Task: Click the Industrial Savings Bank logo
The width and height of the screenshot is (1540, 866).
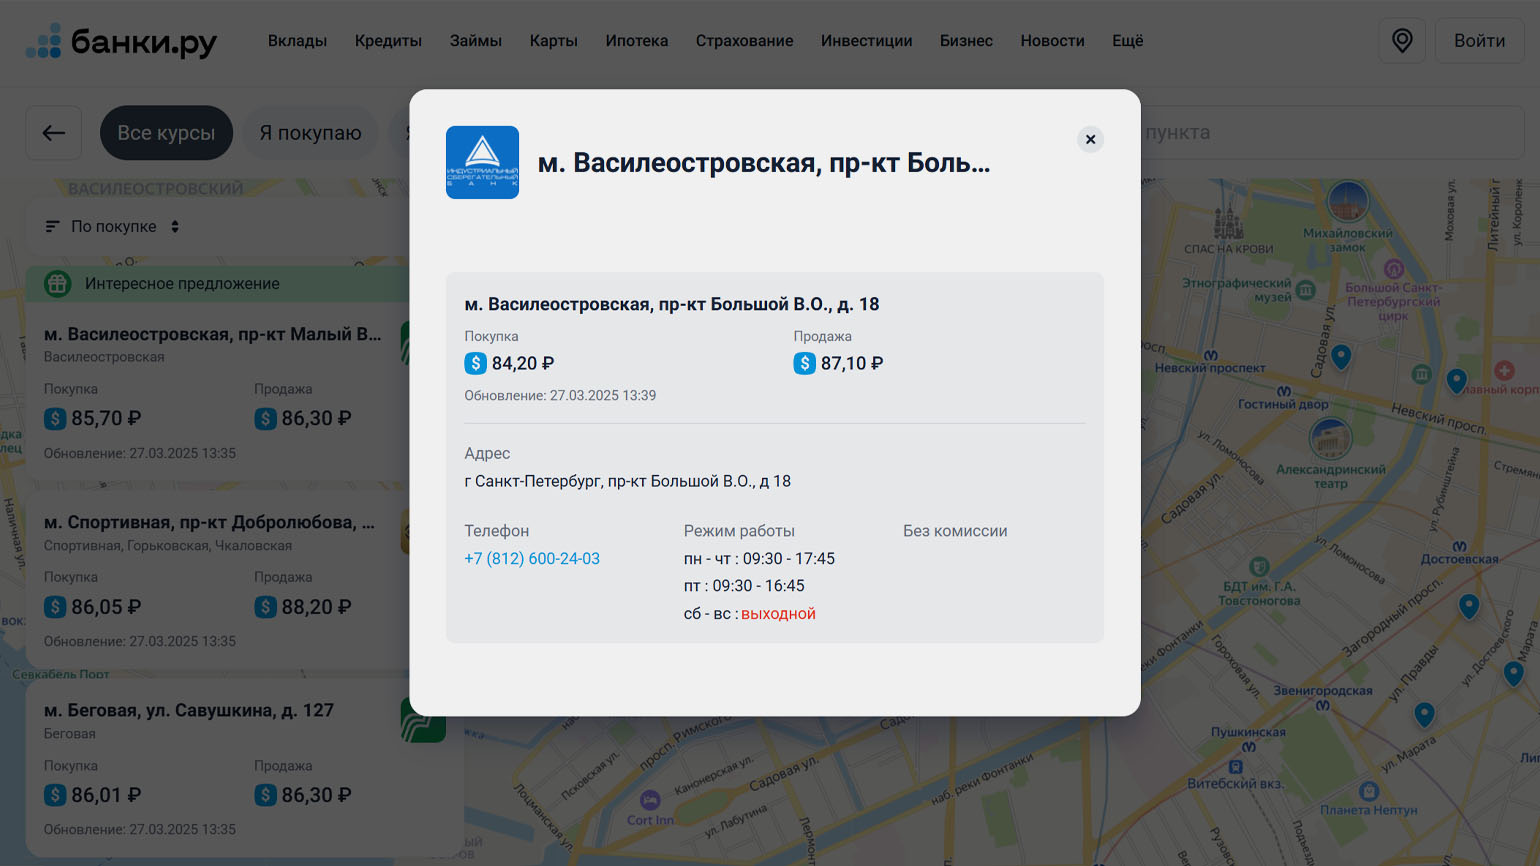Action: point(482,162)
